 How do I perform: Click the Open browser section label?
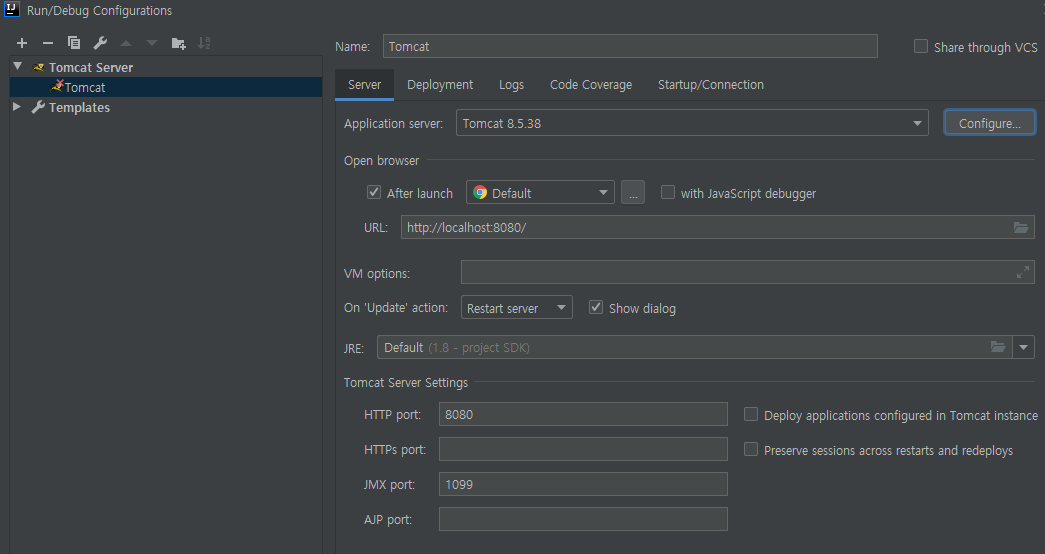(381, 161)
